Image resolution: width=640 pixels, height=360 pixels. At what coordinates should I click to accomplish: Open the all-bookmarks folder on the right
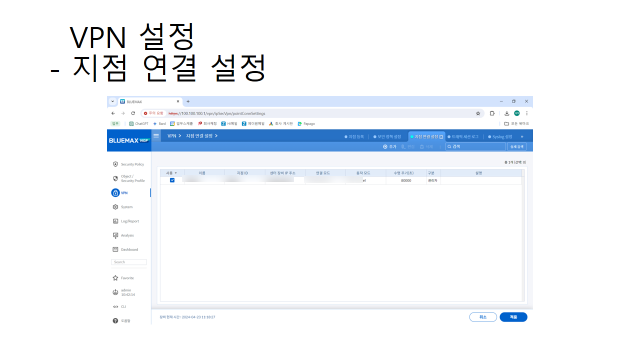(x=516, y=124)
